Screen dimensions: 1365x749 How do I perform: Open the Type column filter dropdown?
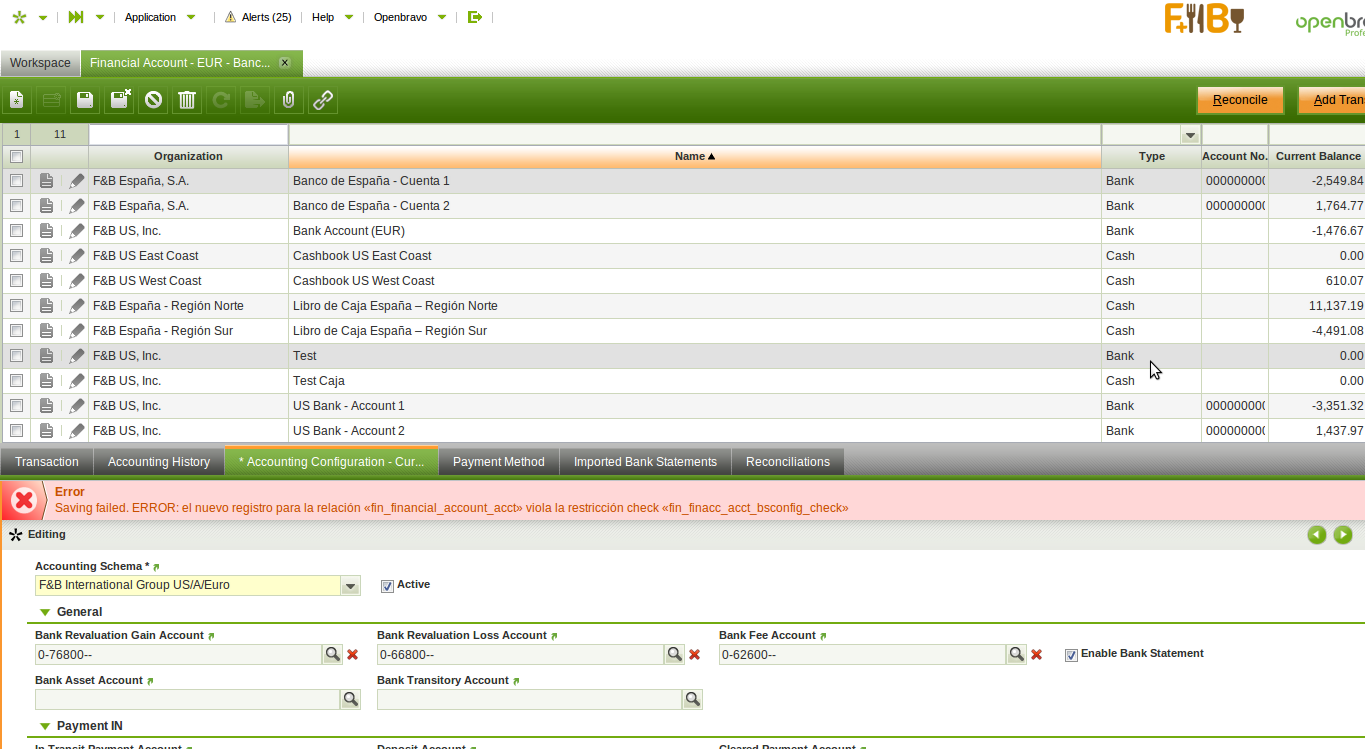coord(1190,135)
